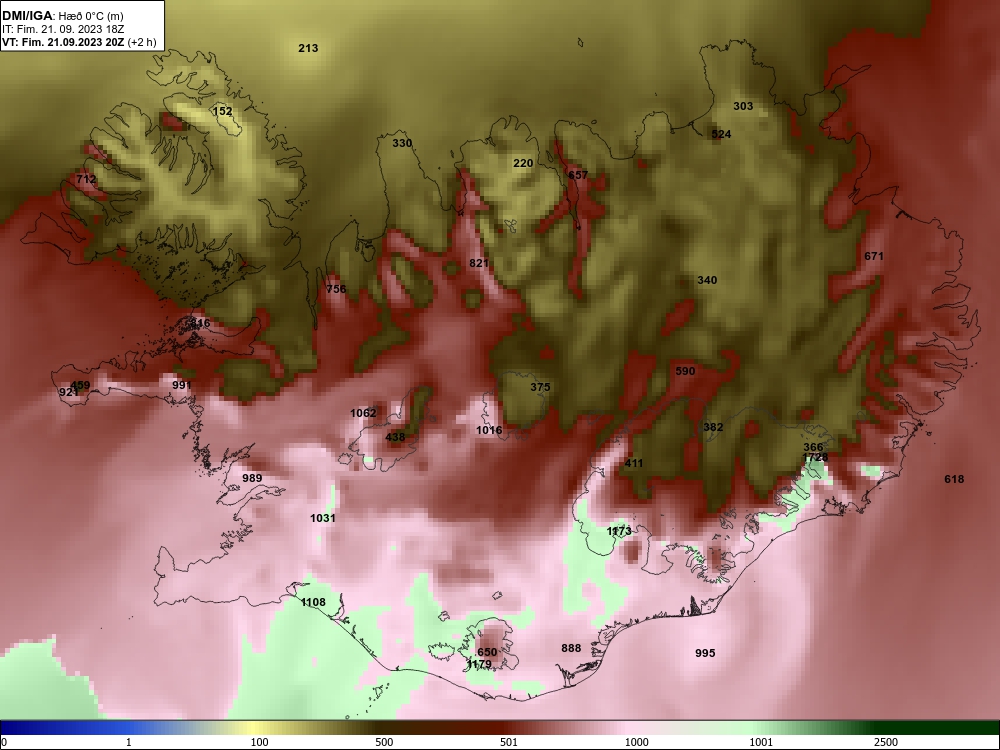This screenshot has width=1000, height=750.
Task: Click the 1000 label on the color scale
Action: (636, 742)
